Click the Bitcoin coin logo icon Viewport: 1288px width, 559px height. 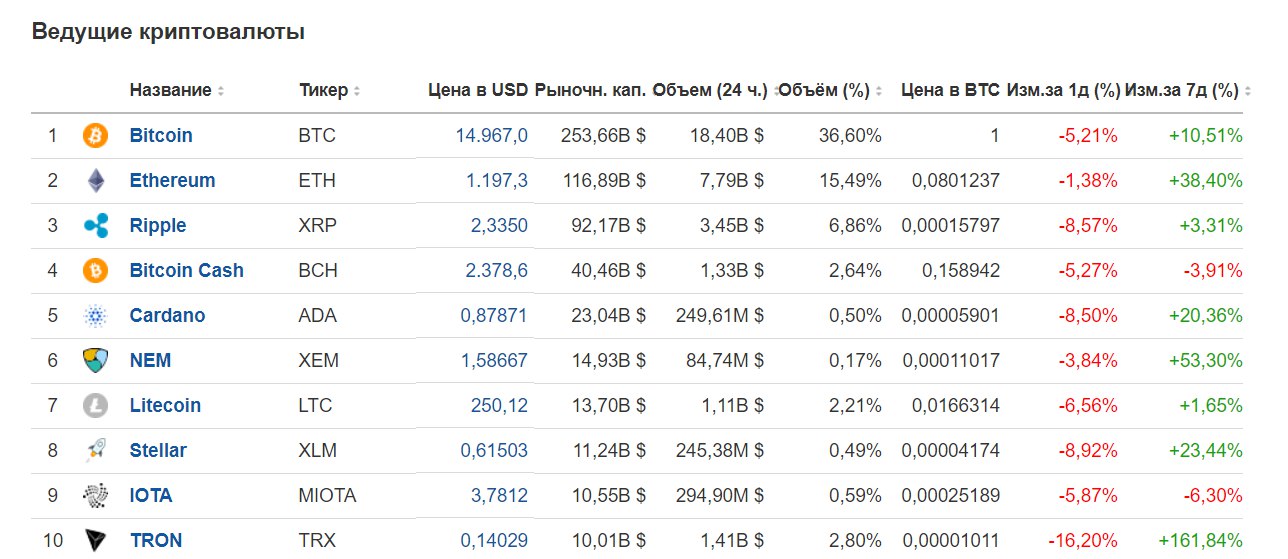point(95,135)
